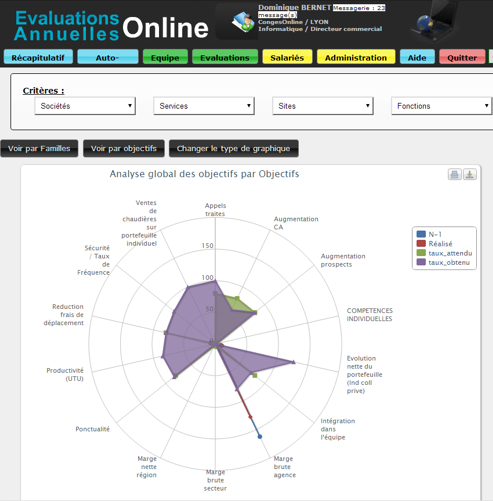Click the chart download icon
This screenshot has height=501, width=493.
tap(470, 174)
